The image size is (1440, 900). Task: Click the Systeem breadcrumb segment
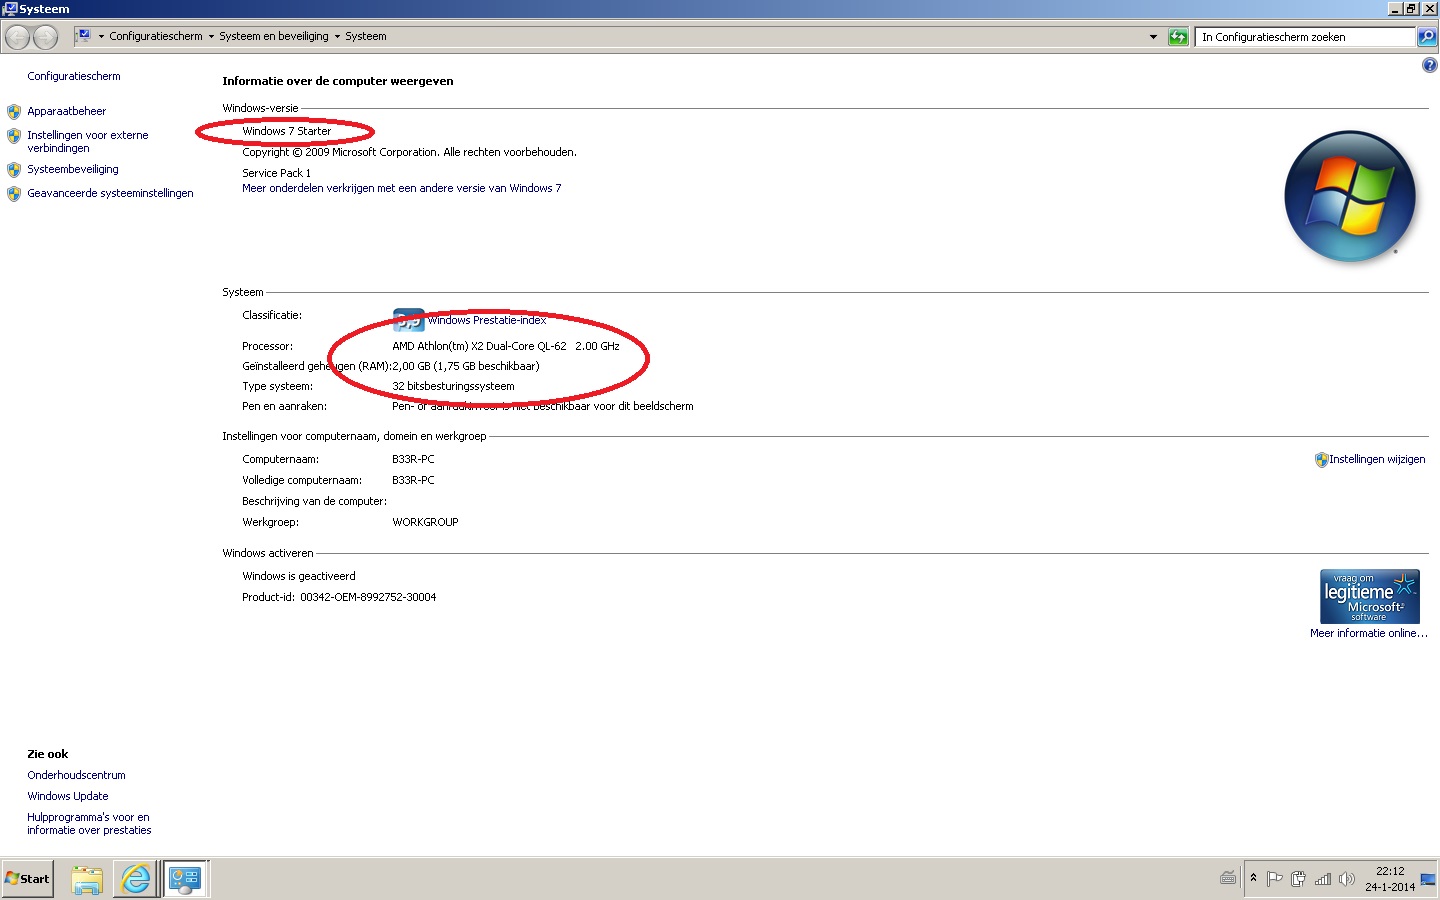tap(366, 37)
